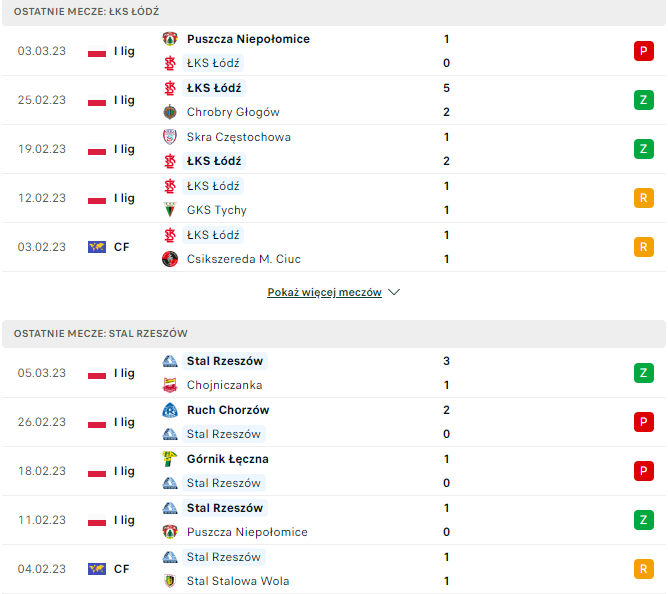
Task: Click the Ruch Chorzów team crest
Action: [169, 410]
